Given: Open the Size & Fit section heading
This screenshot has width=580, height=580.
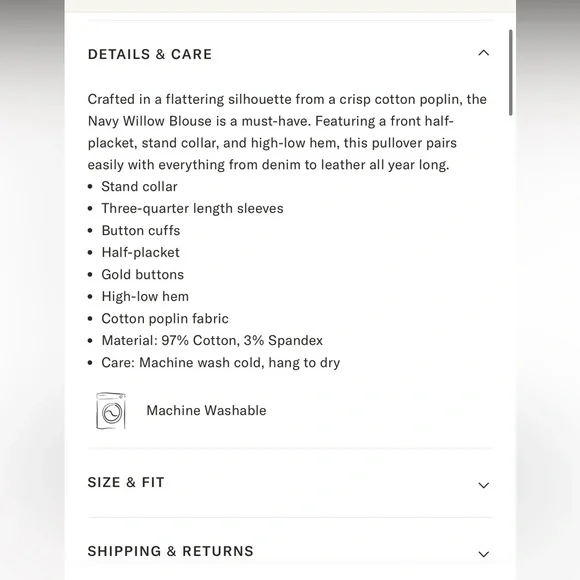Looking at the screenshot, I should 126,482.
